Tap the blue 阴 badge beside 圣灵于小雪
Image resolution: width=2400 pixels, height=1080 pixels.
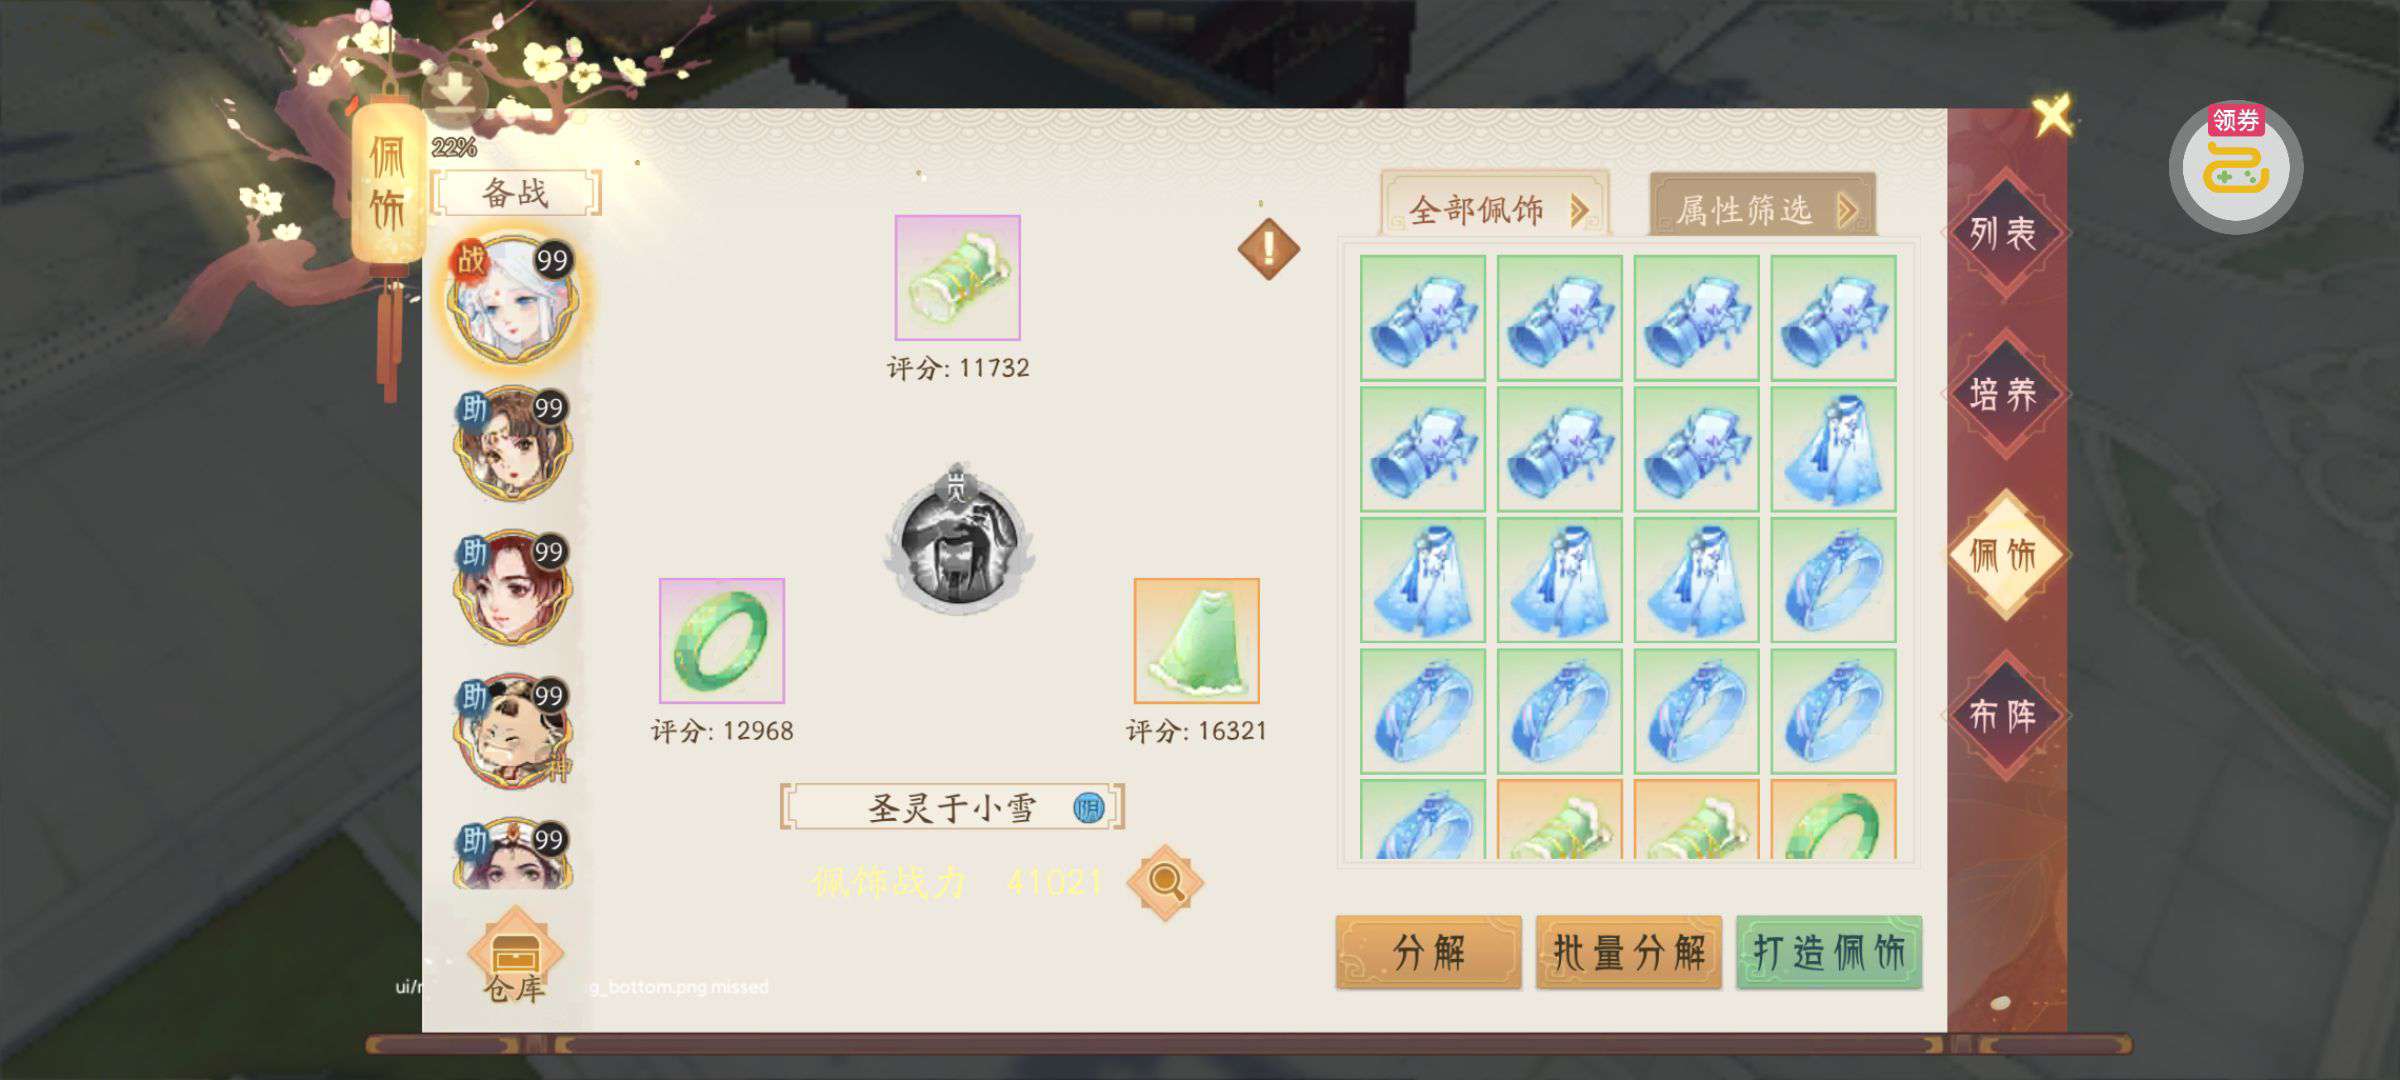tap(1088, 807)
